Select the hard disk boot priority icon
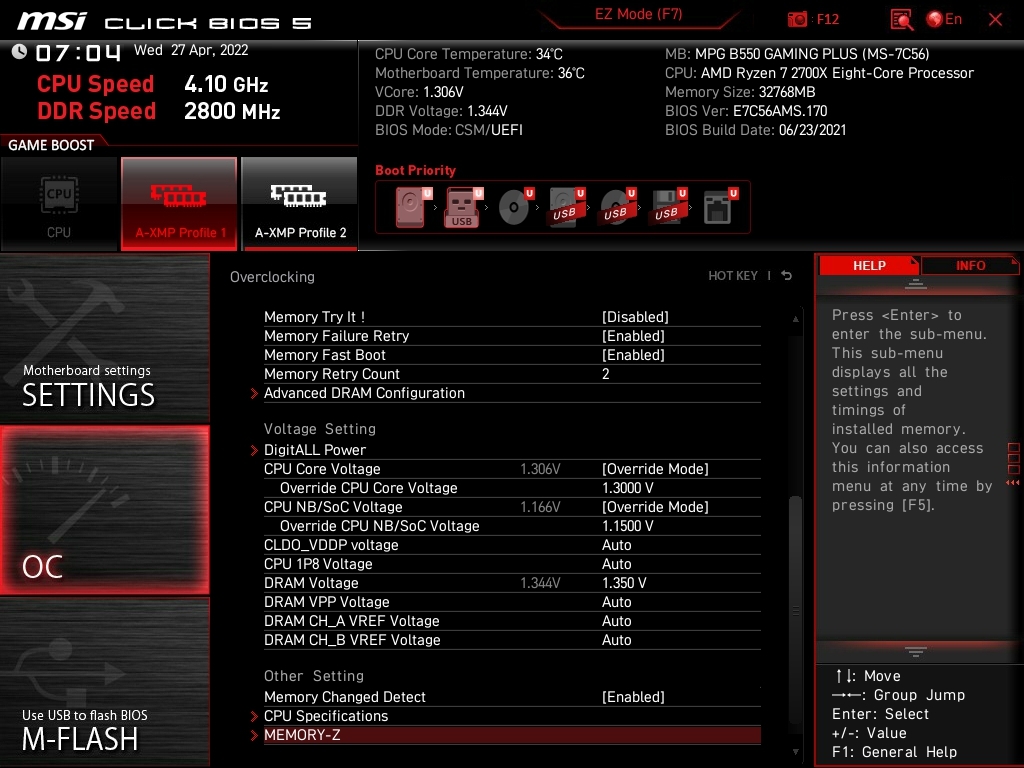Screen dimensions: 1024x768 click(410, 208)
